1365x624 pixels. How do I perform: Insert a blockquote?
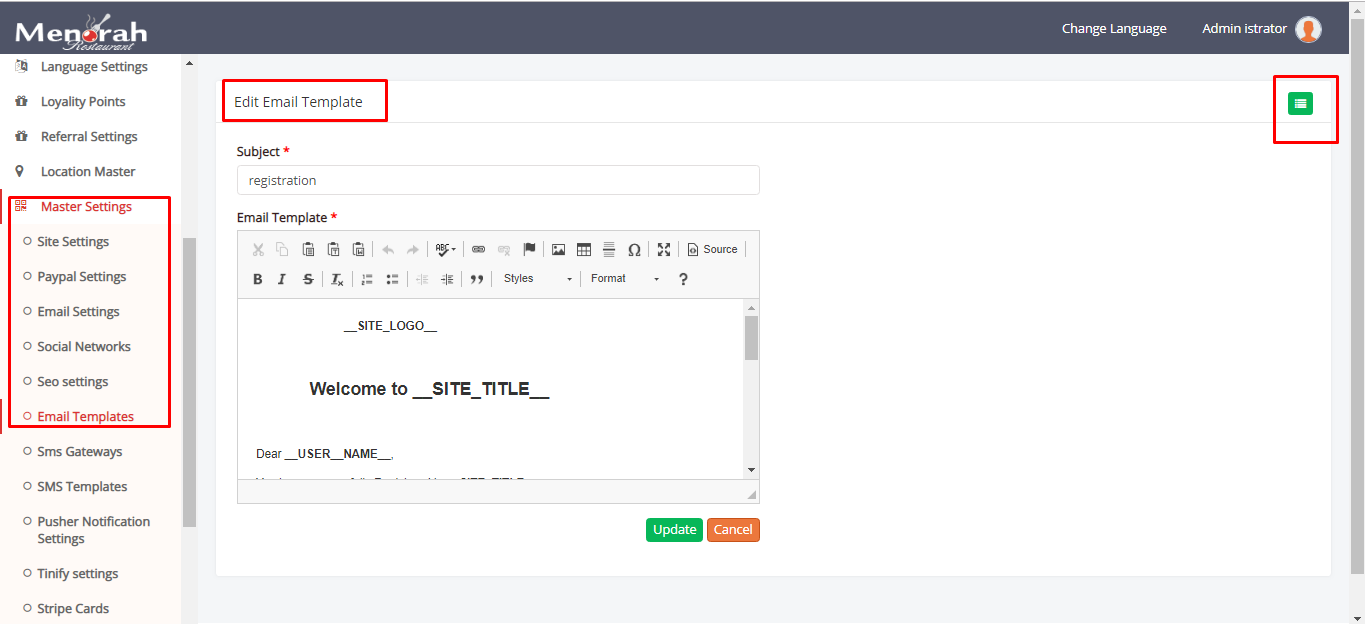tap(477, 279)
